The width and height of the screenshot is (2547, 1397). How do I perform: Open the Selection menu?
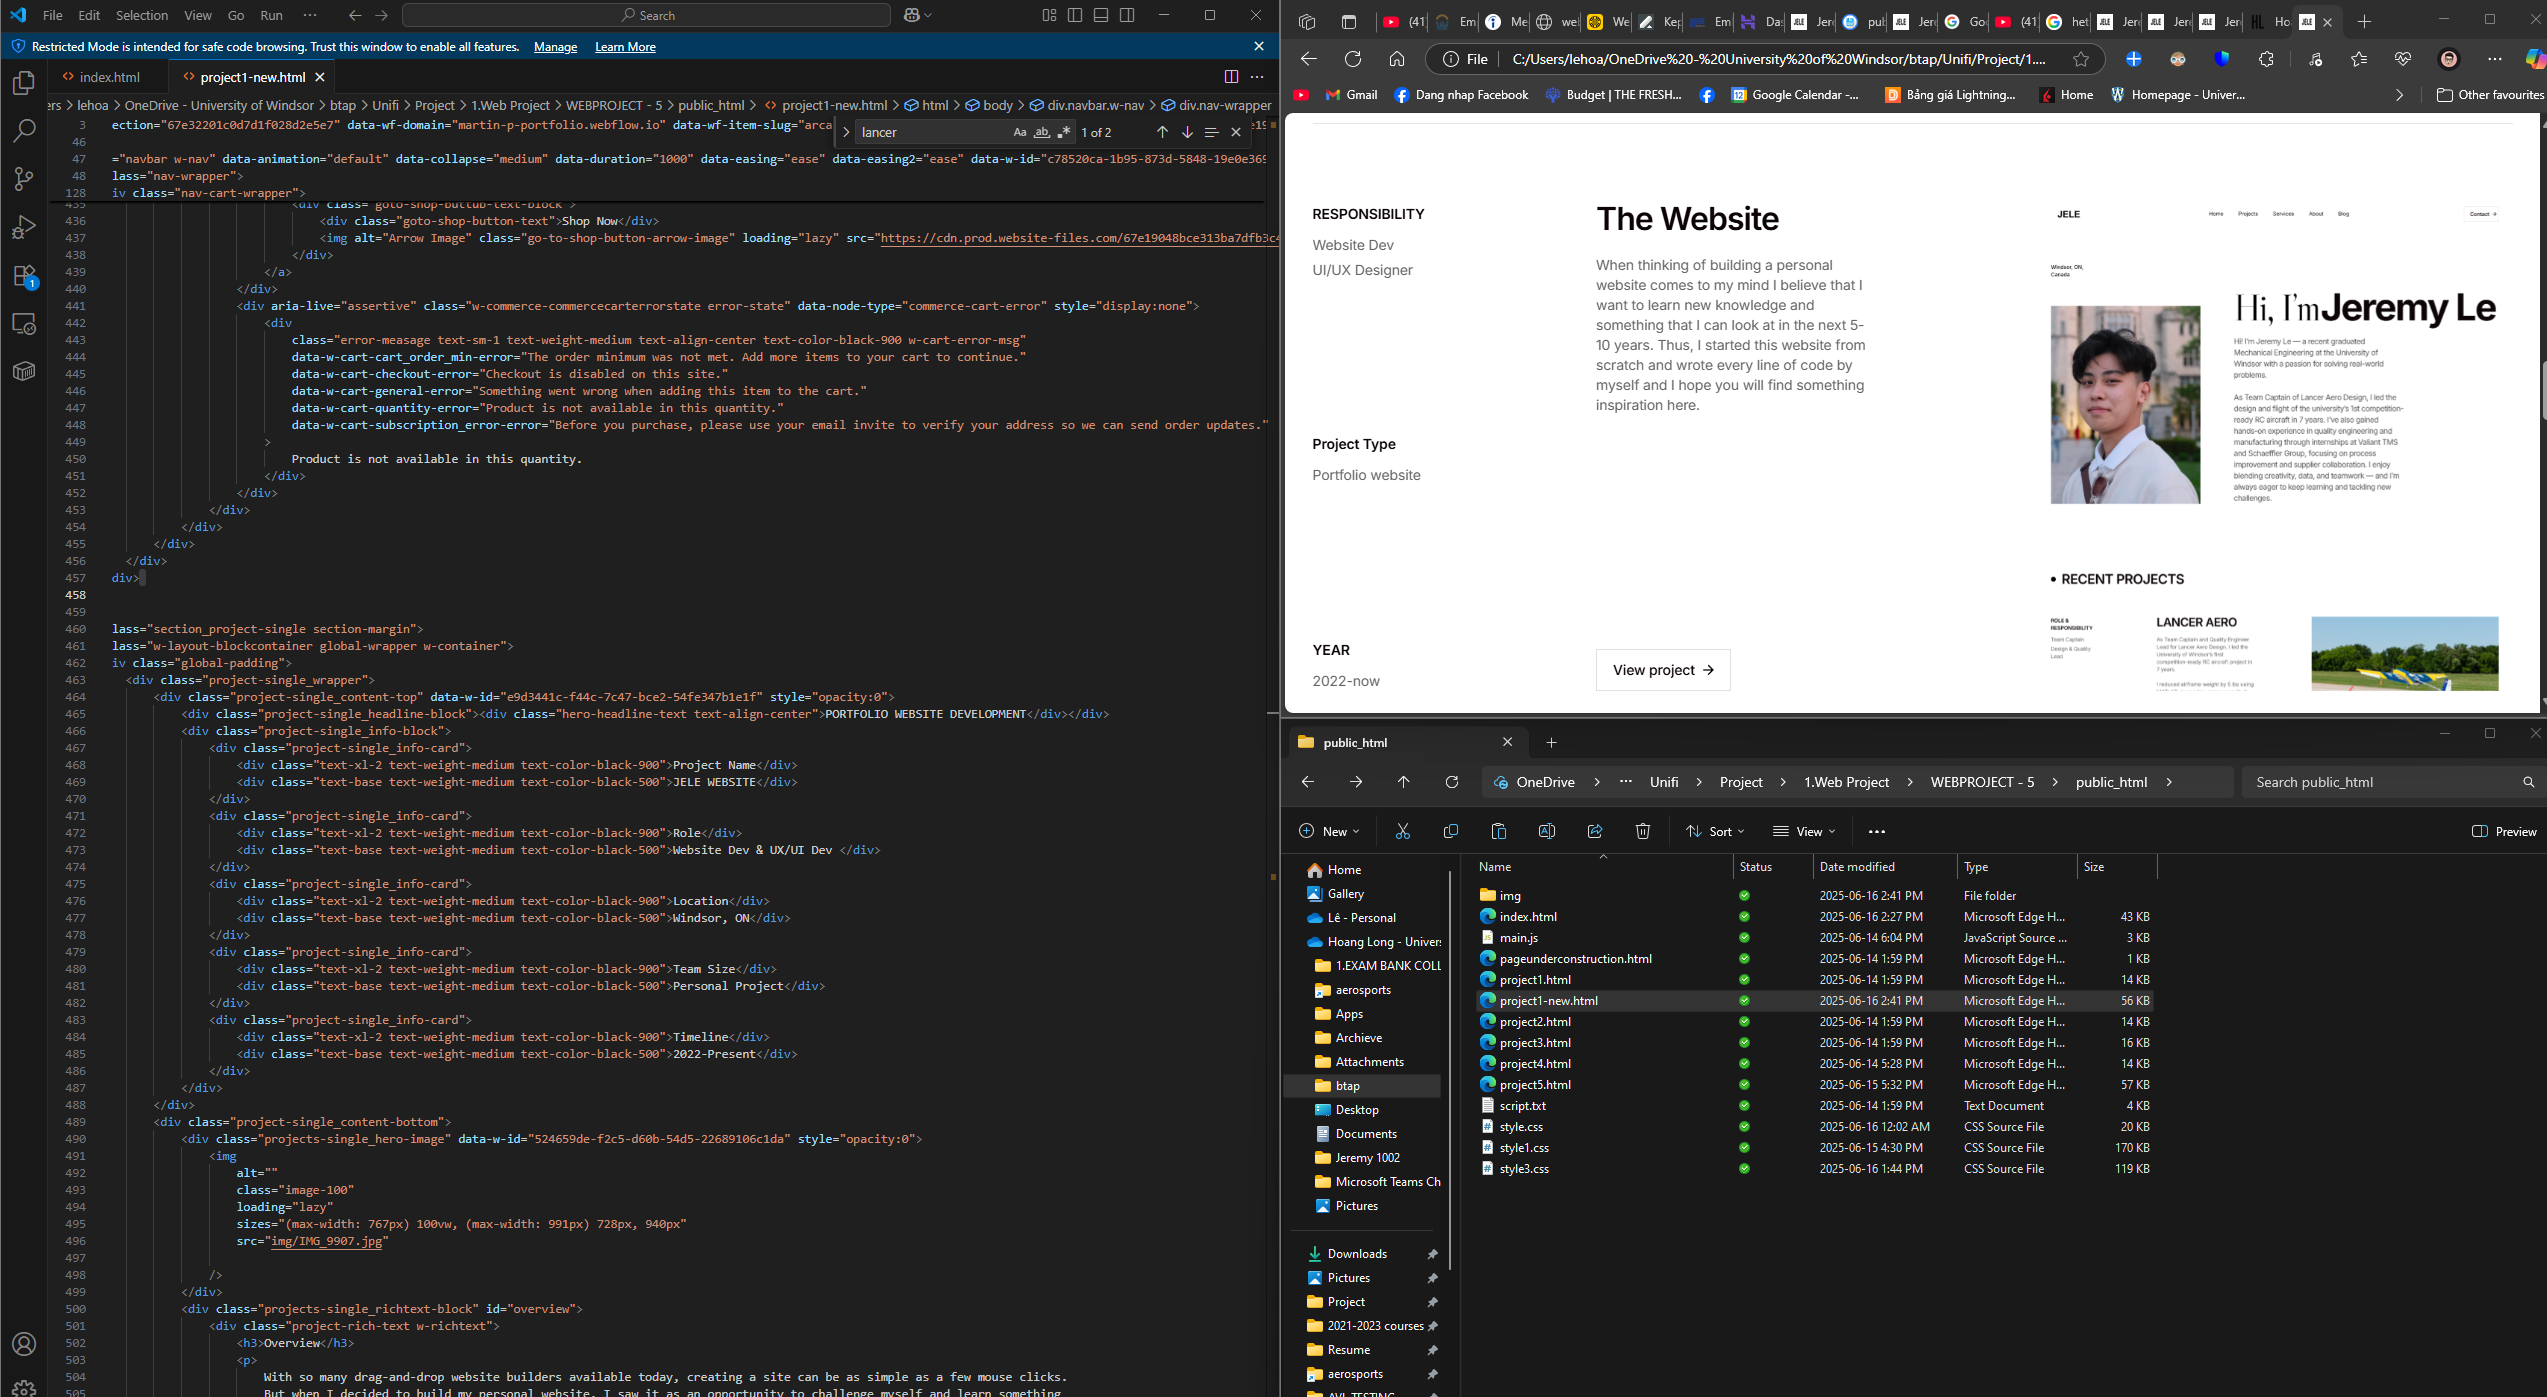(x=141, y=15)
